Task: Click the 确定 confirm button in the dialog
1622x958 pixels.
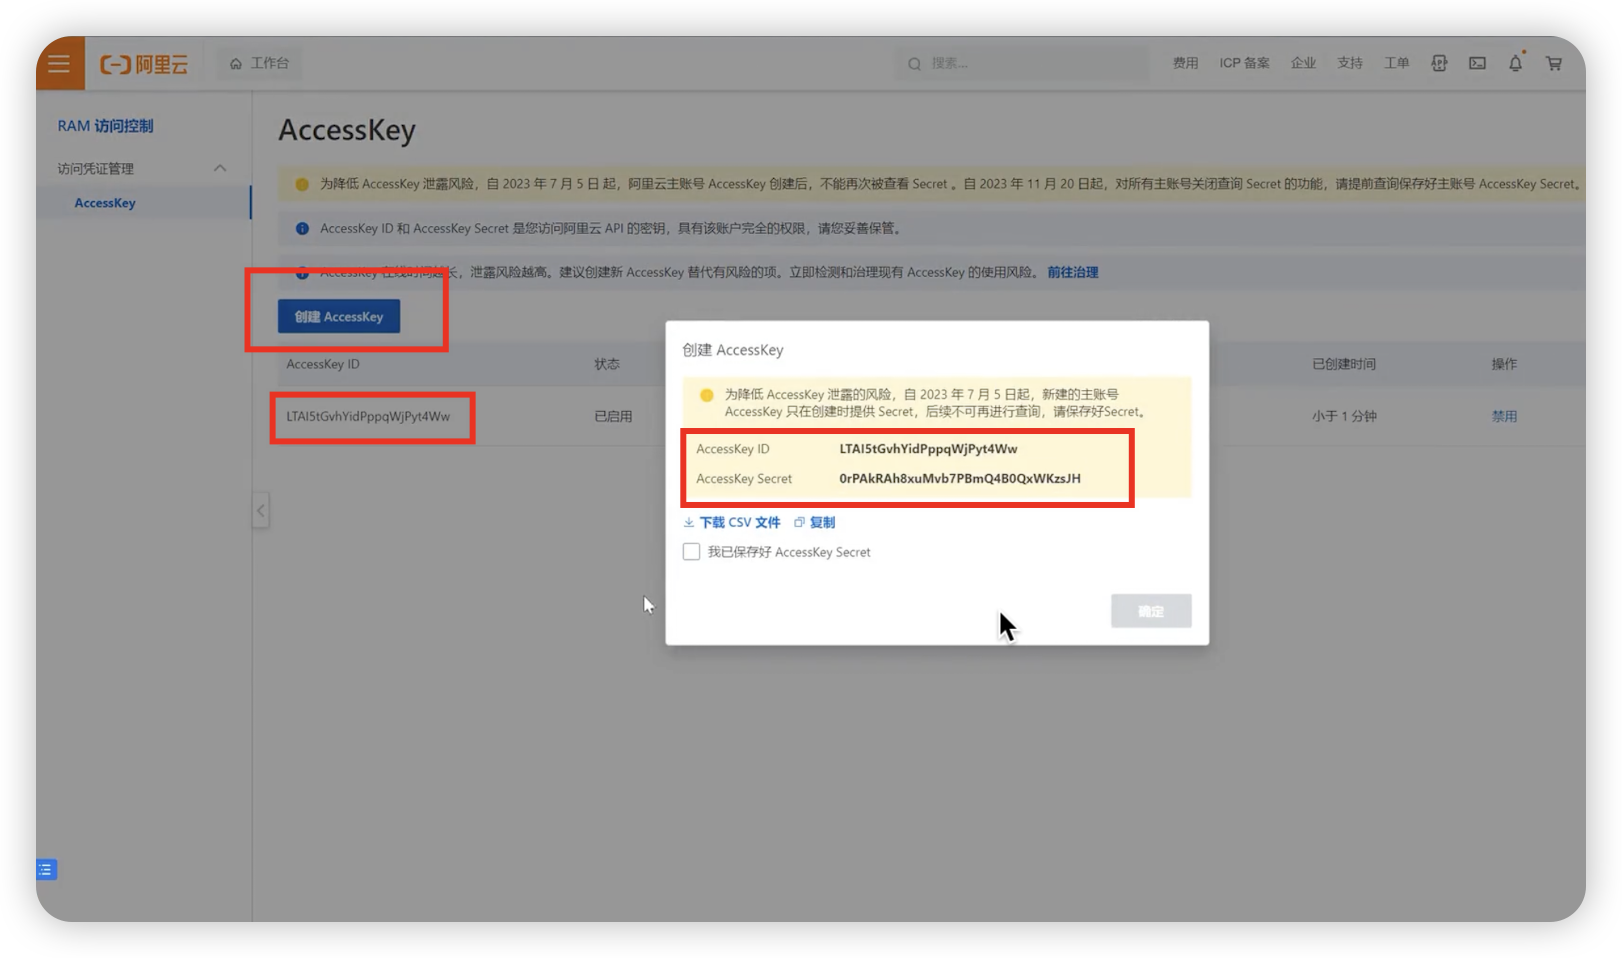Action: [x=1151, y=611]
